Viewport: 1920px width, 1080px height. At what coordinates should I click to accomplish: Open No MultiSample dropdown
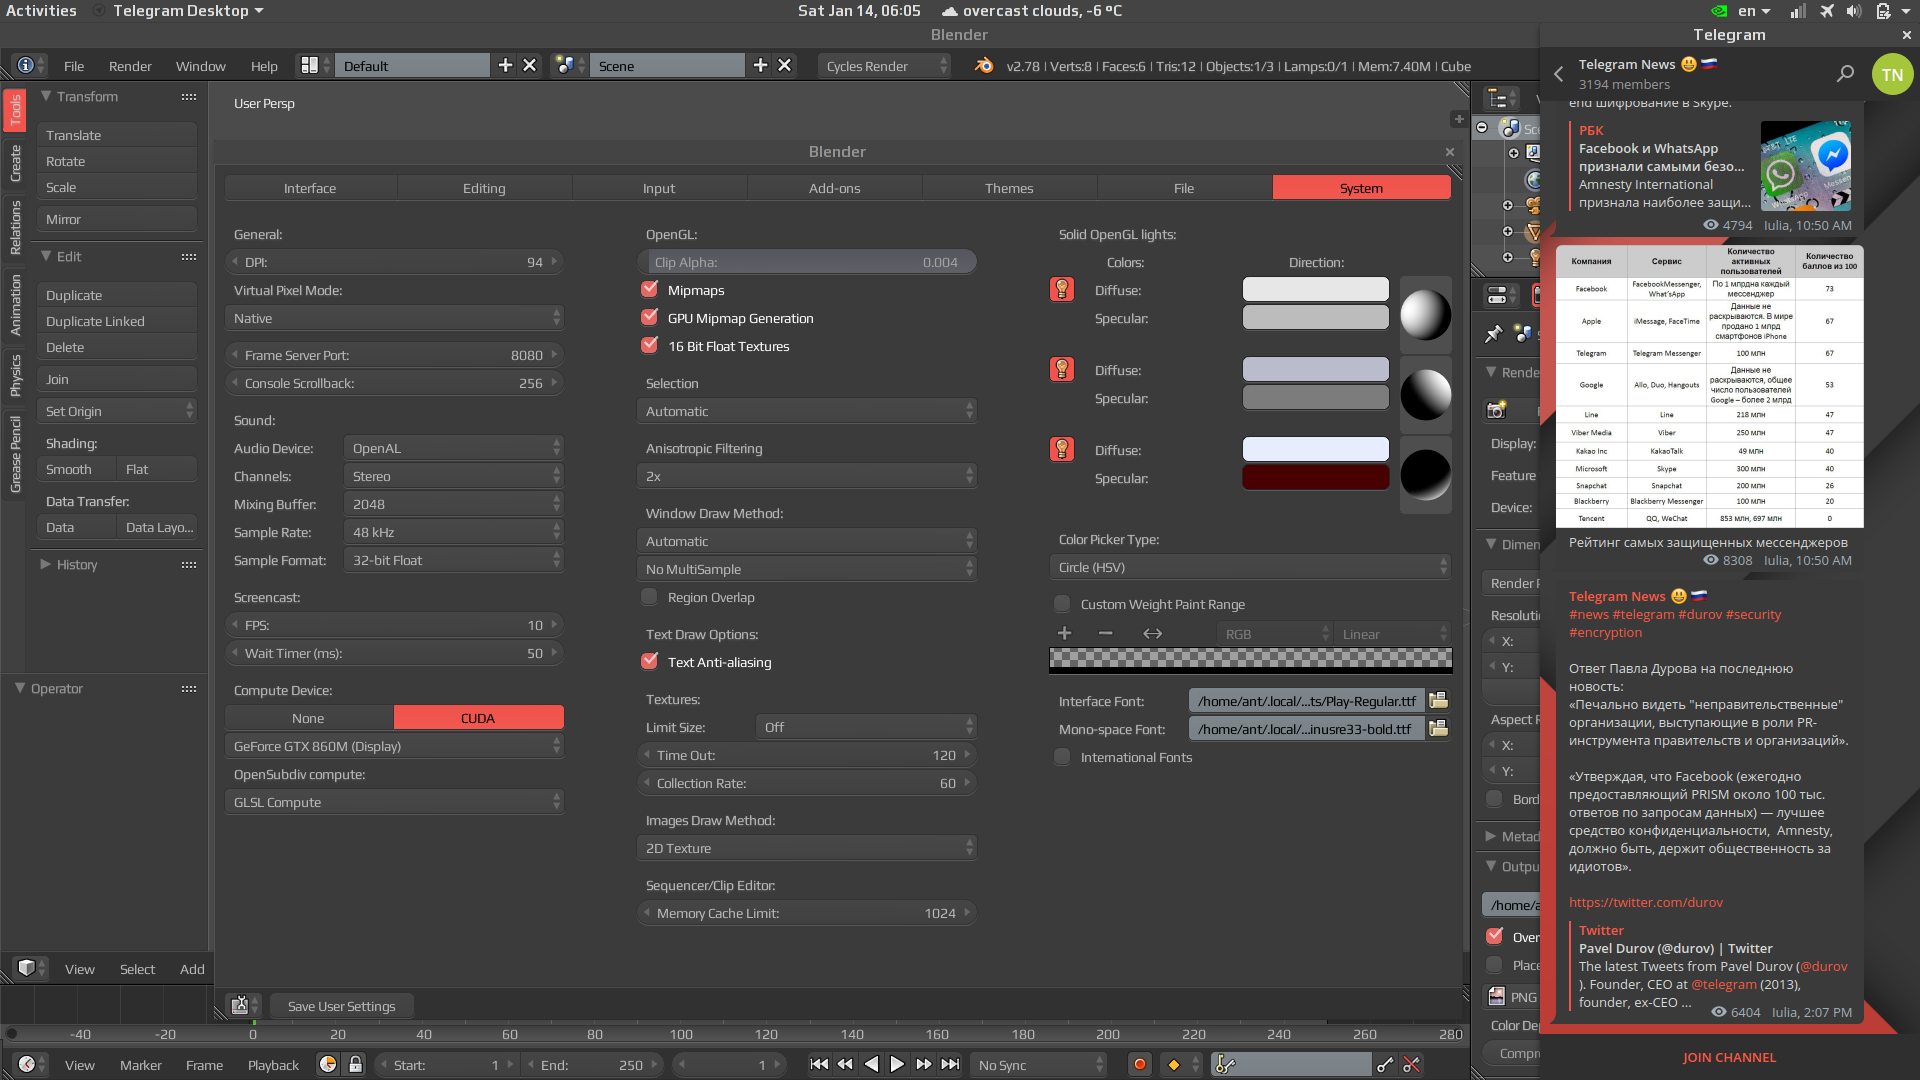[806, 569]
